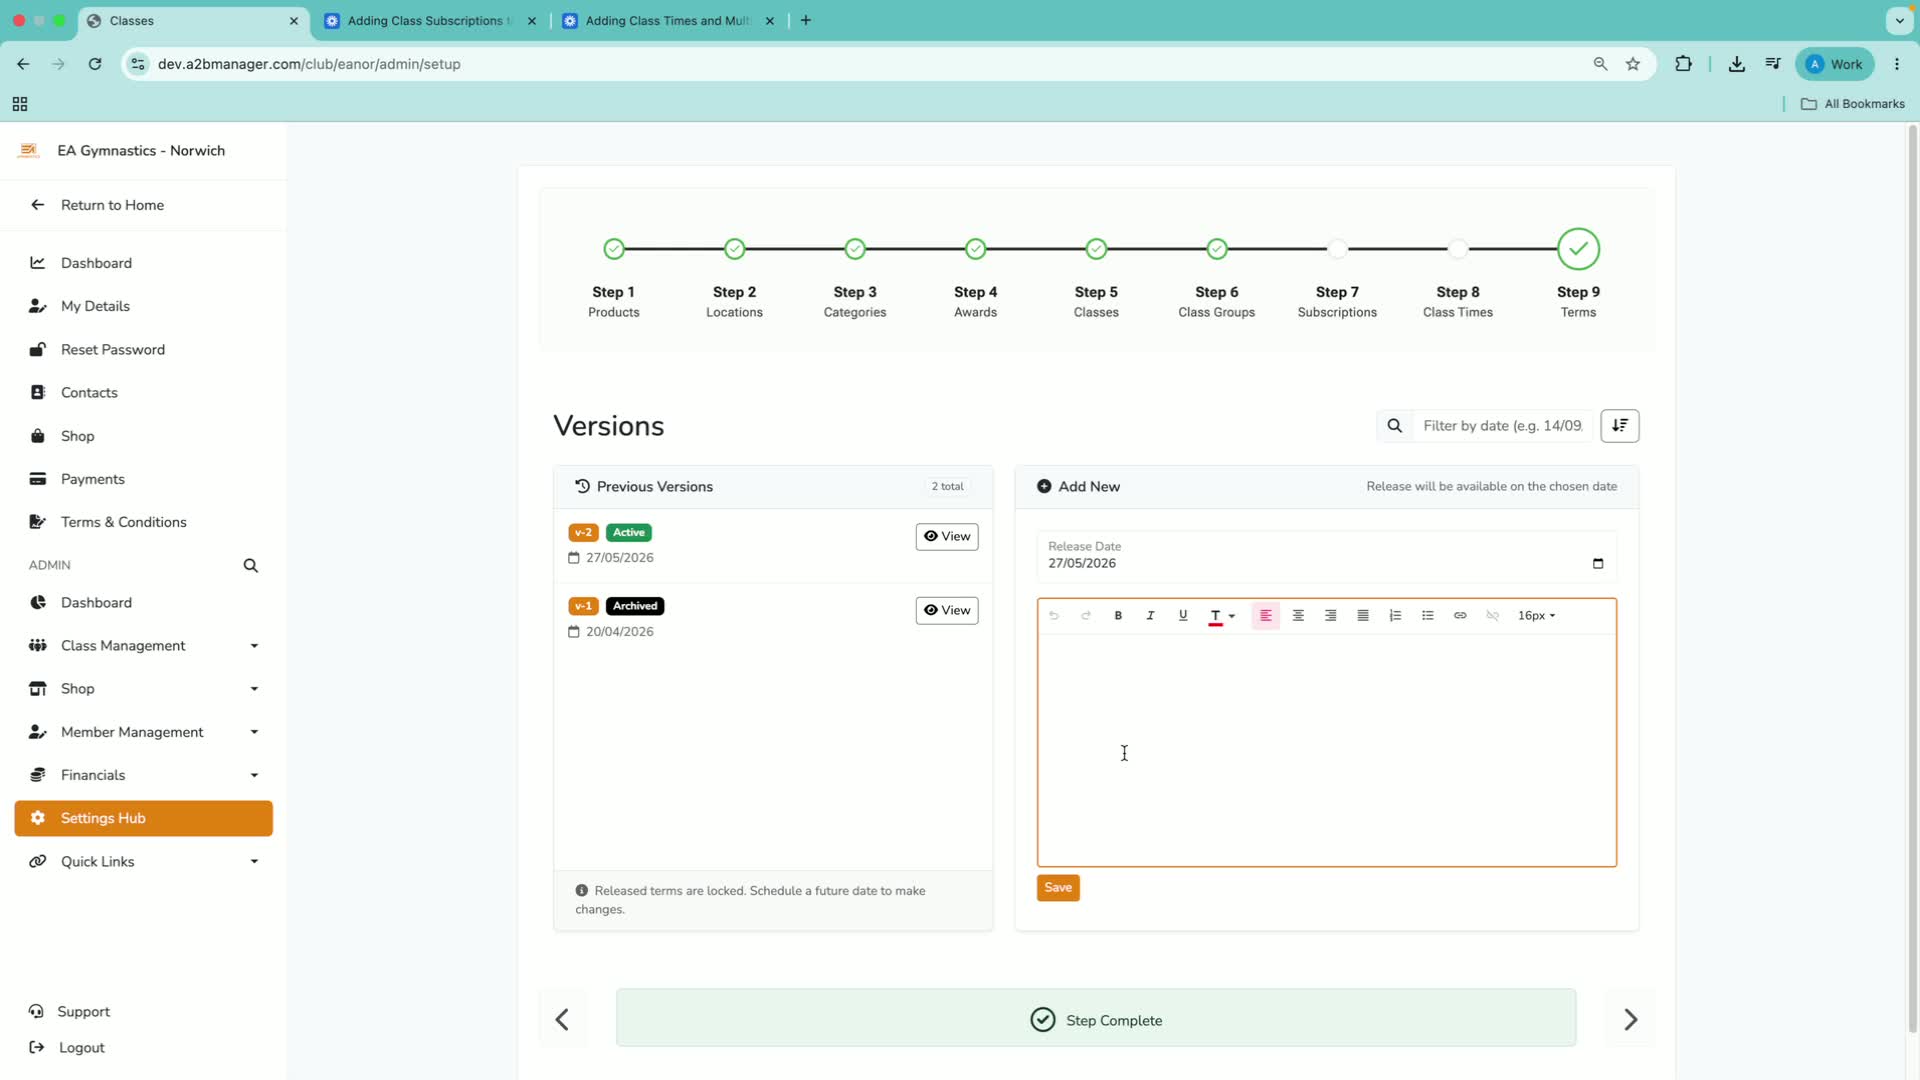The width and height of the screenshot is (1920, 1080).
Task: Insert a link in the editor
Action: [x=1460, y=615]
